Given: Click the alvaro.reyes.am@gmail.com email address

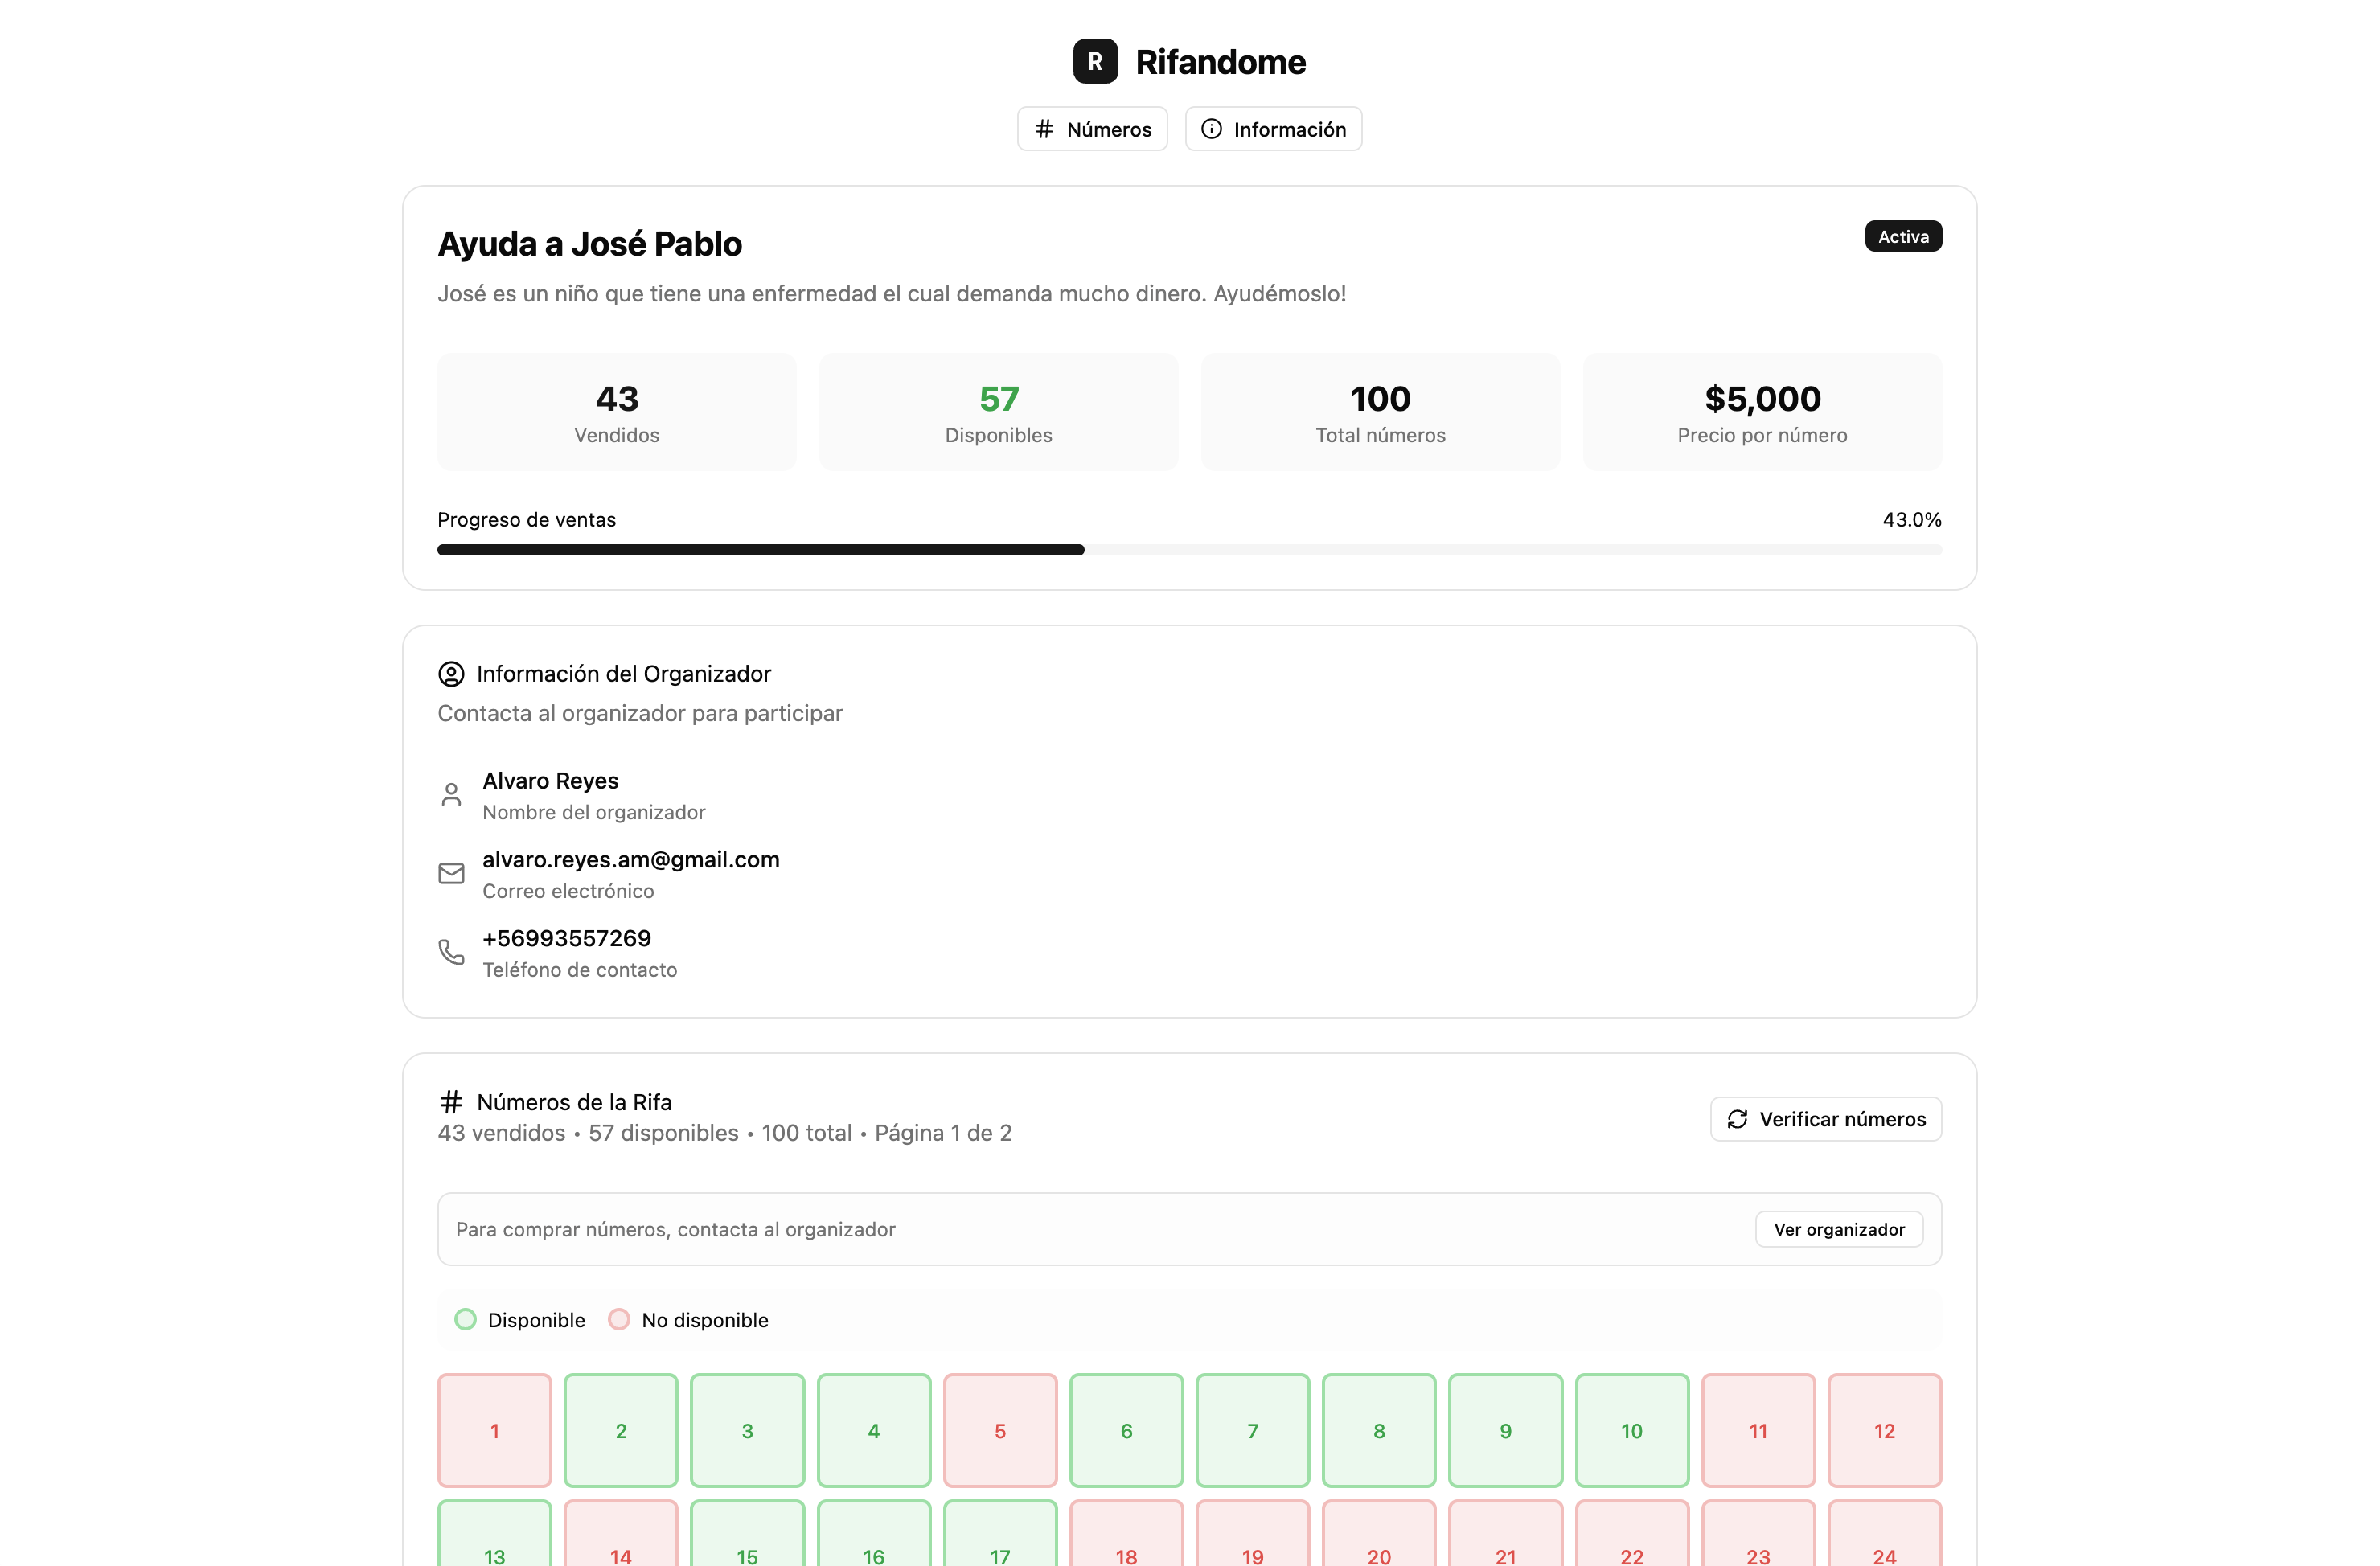Looking at the screenshot, I should (630, 860).
